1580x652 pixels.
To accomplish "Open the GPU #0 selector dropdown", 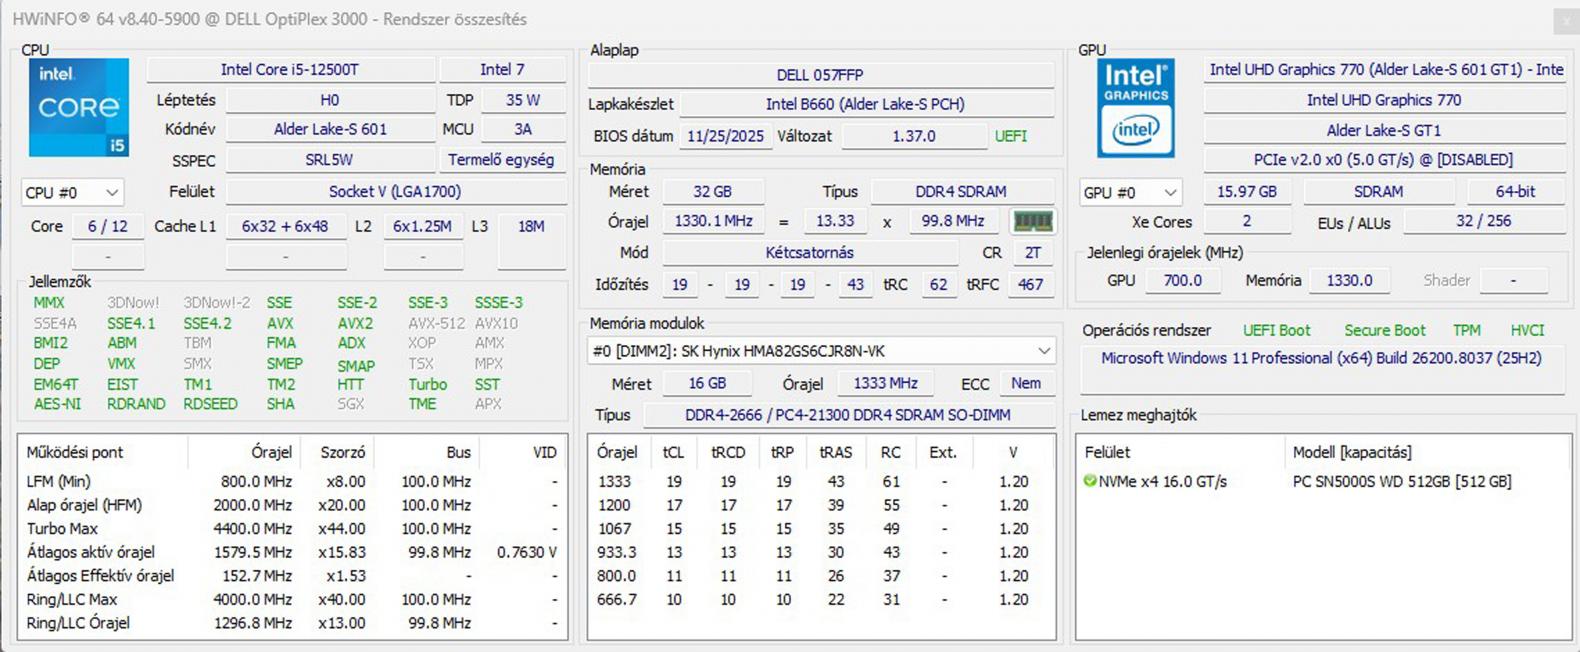I will pyautogui.click(x=1130, y=192).
